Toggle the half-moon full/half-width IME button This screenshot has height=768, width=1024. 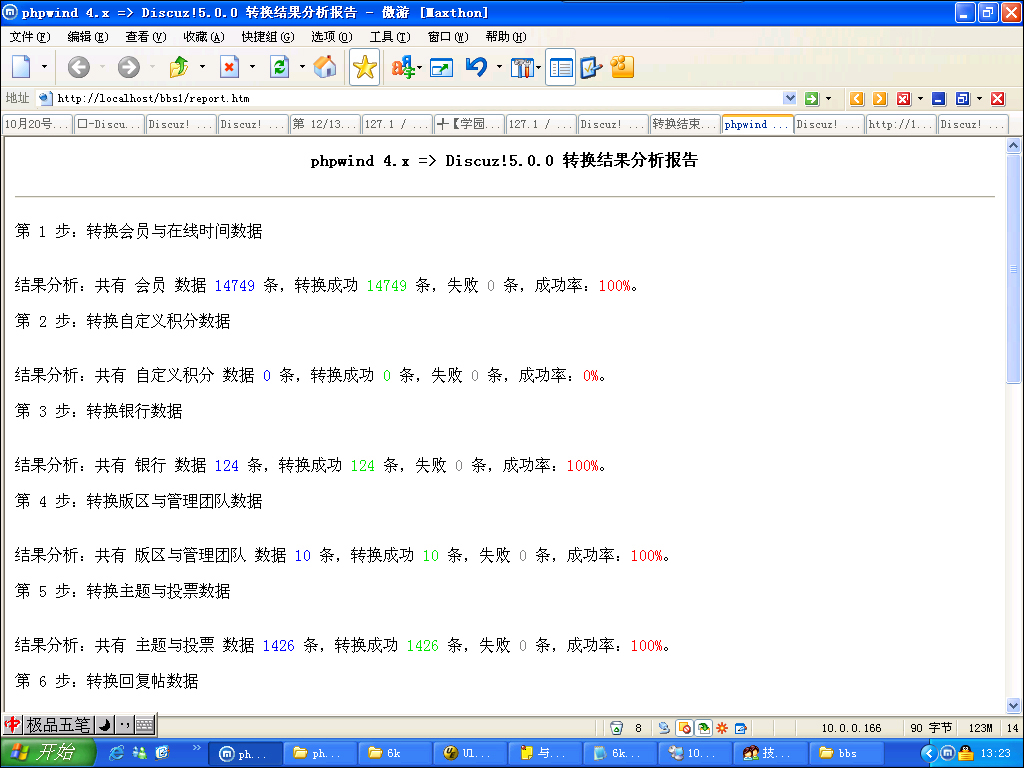104,724
